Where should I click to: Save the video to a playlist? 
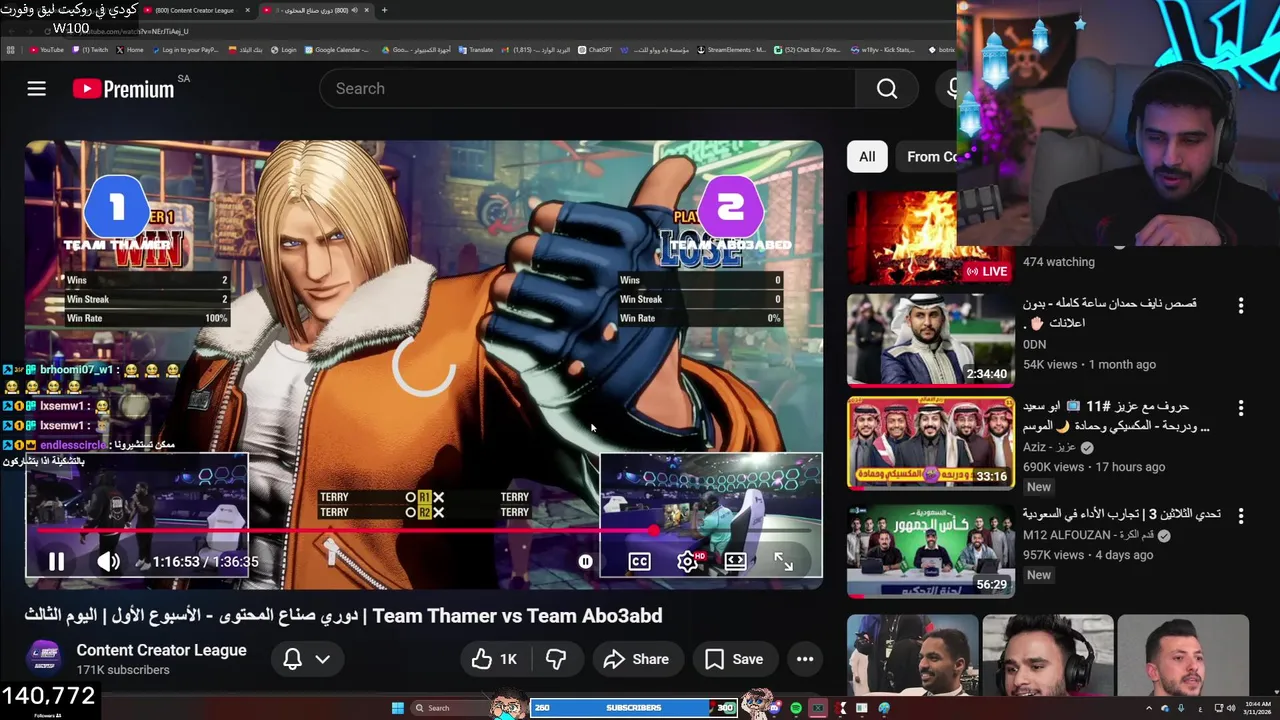tap(734, 659)
